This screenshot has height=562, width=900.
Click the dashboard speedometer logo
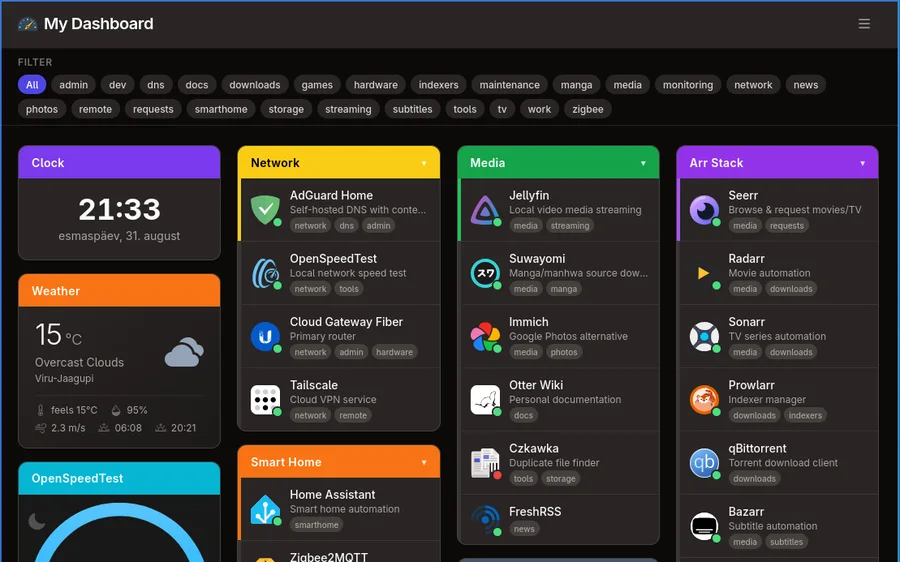pos(27,24)
